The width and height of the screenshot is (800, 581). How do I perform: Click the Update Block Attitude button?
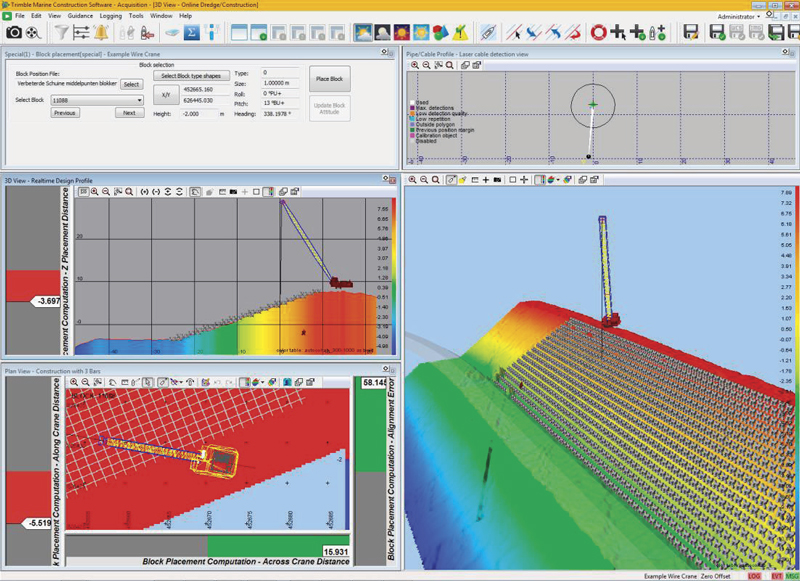(x=330, y=108)
